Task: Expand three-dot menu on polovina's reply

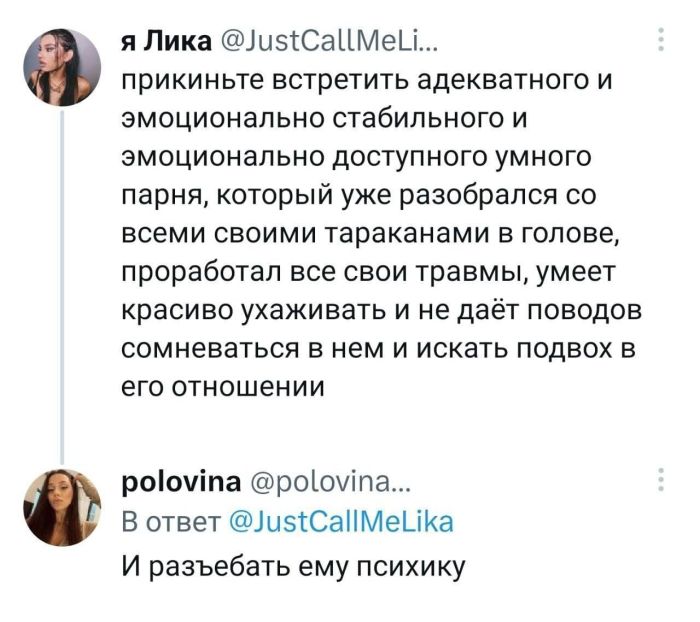Action: pos(660,481)
